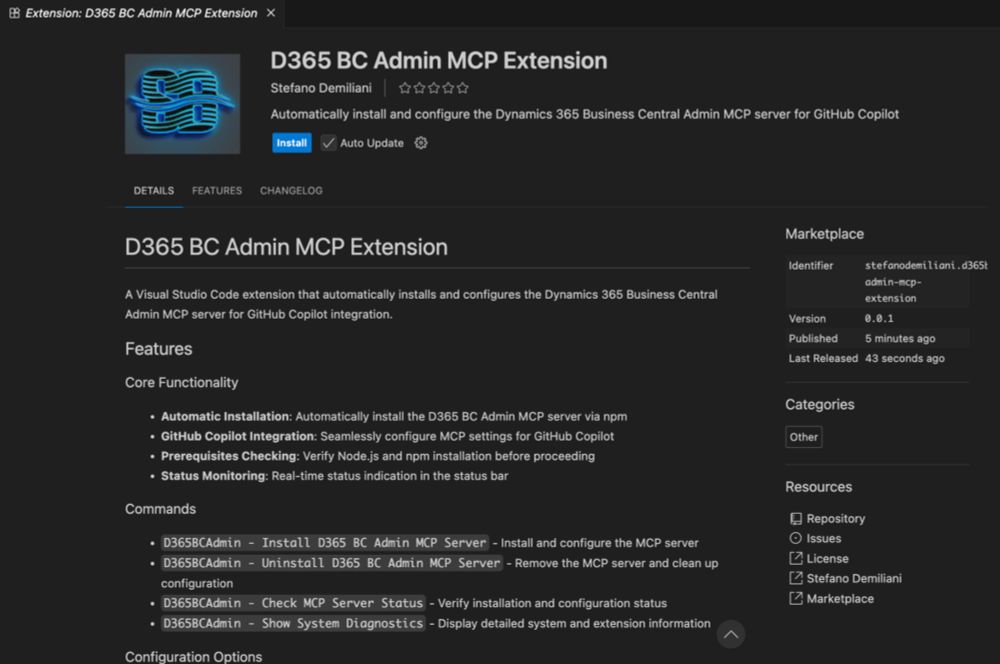Screen dimensions: 1000x664
Task: Open the Marketplace resource link
Action: coord(840,599)
